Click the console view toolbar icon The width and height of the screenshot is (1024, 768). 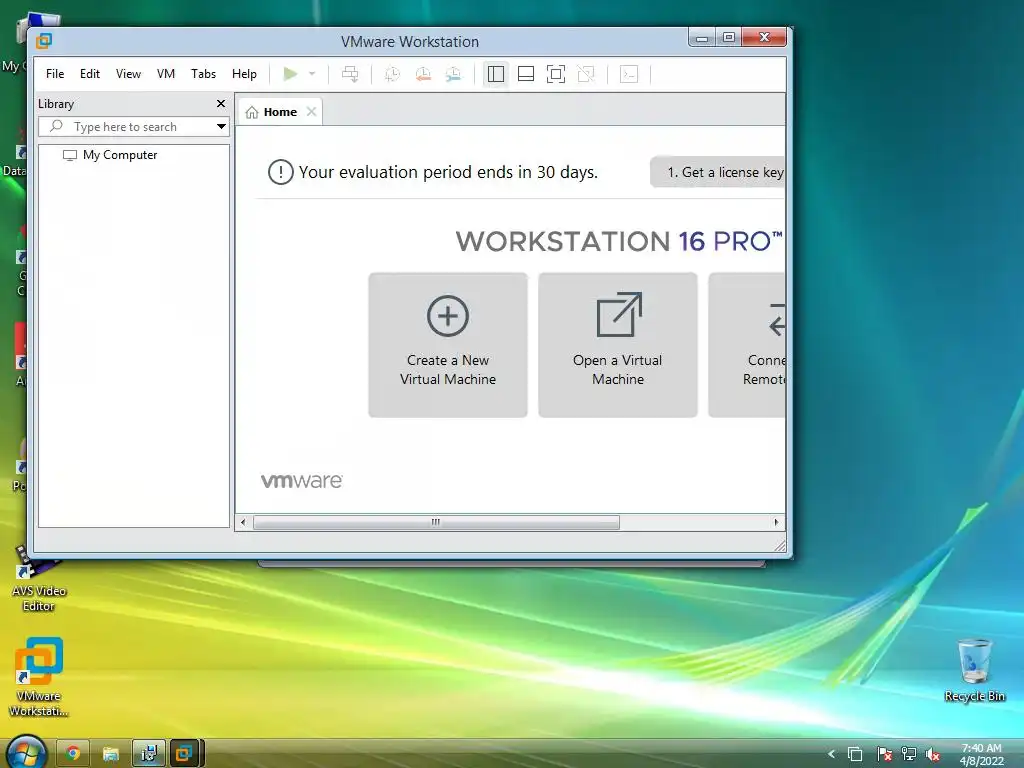click(x=629, y=74)
